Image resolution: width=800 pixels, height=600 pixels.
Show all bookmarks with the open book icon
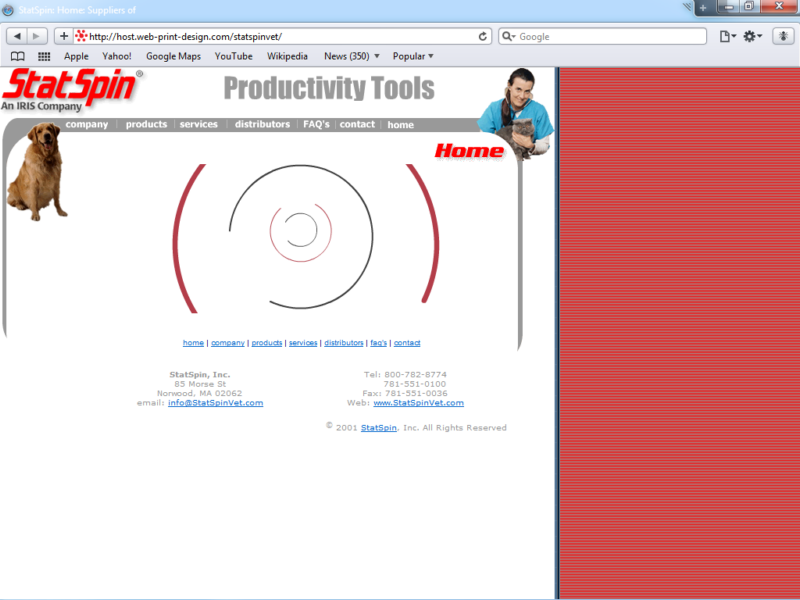point(18,56)
